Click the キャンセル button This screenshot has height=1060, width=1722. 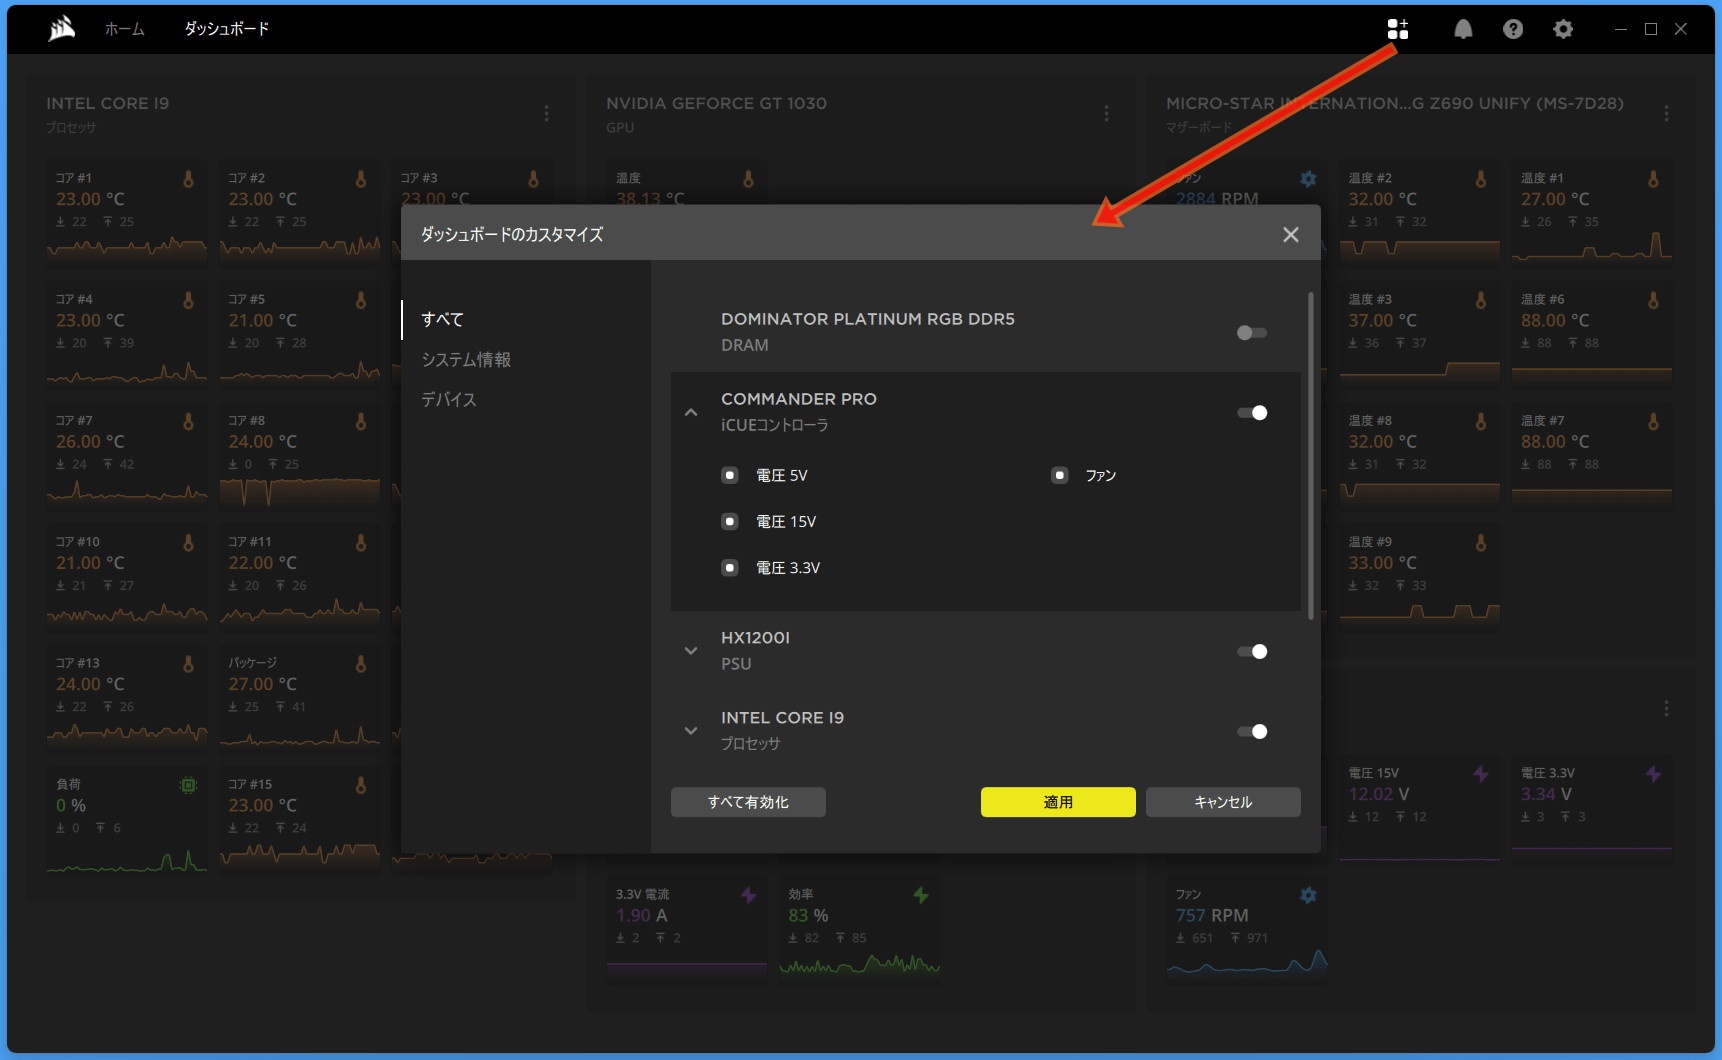[1223, 802]
